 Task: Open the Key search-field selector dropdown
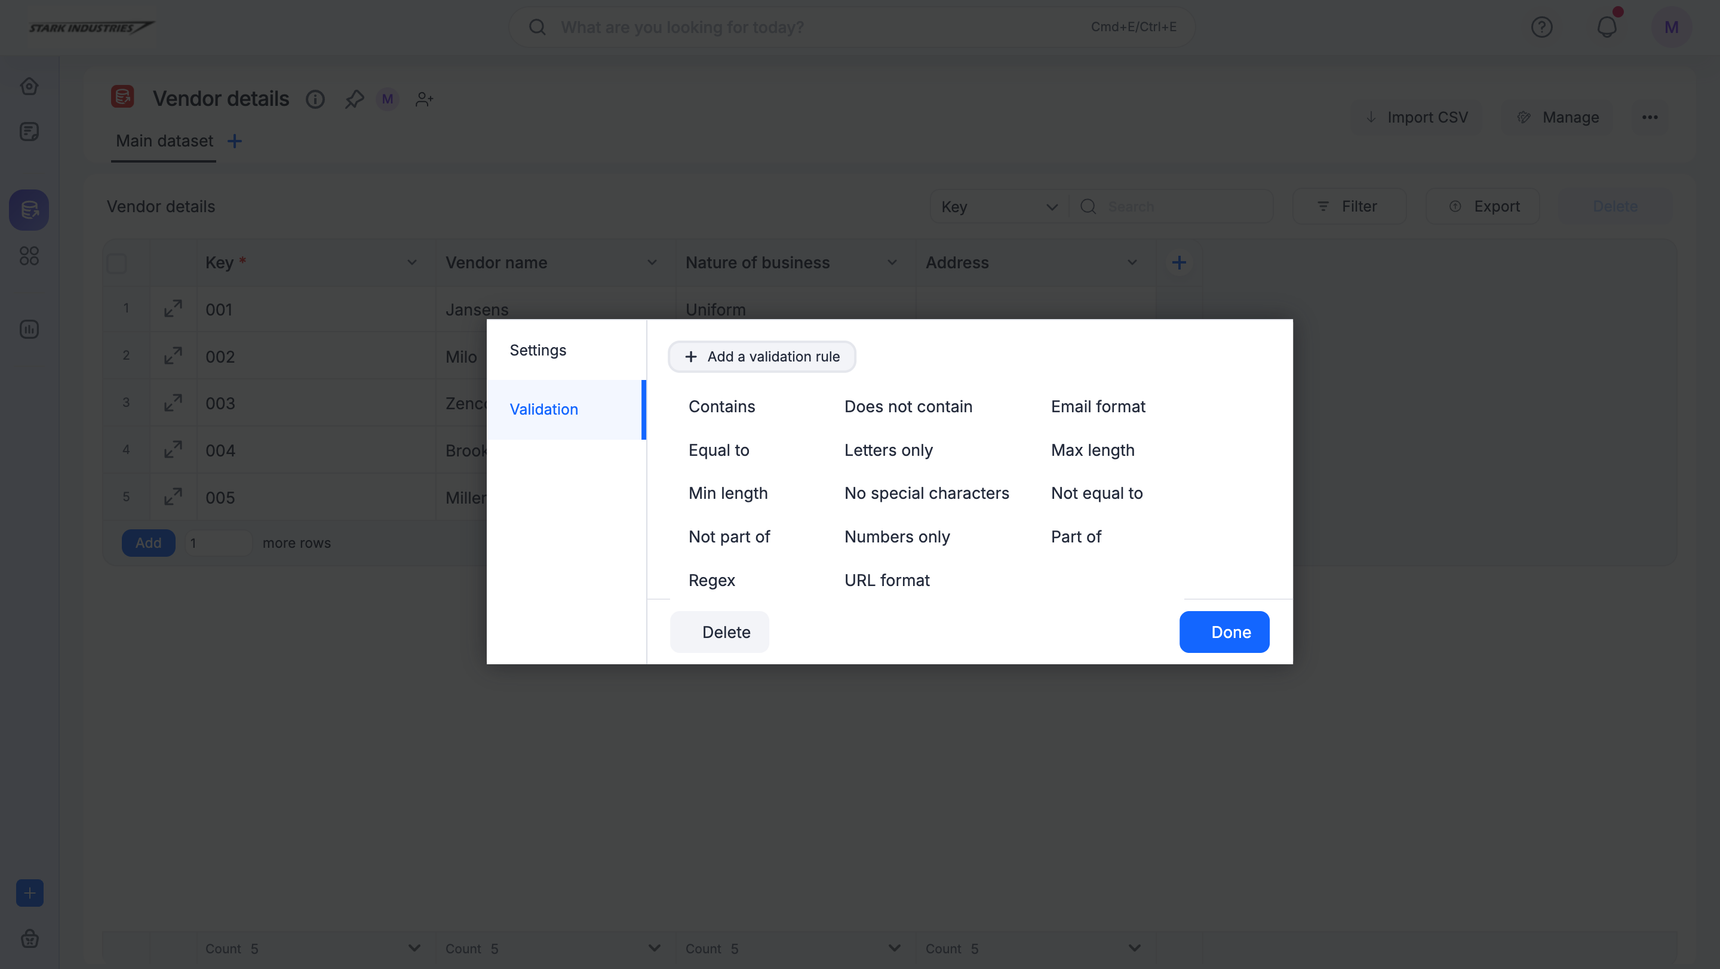(999, 206)
